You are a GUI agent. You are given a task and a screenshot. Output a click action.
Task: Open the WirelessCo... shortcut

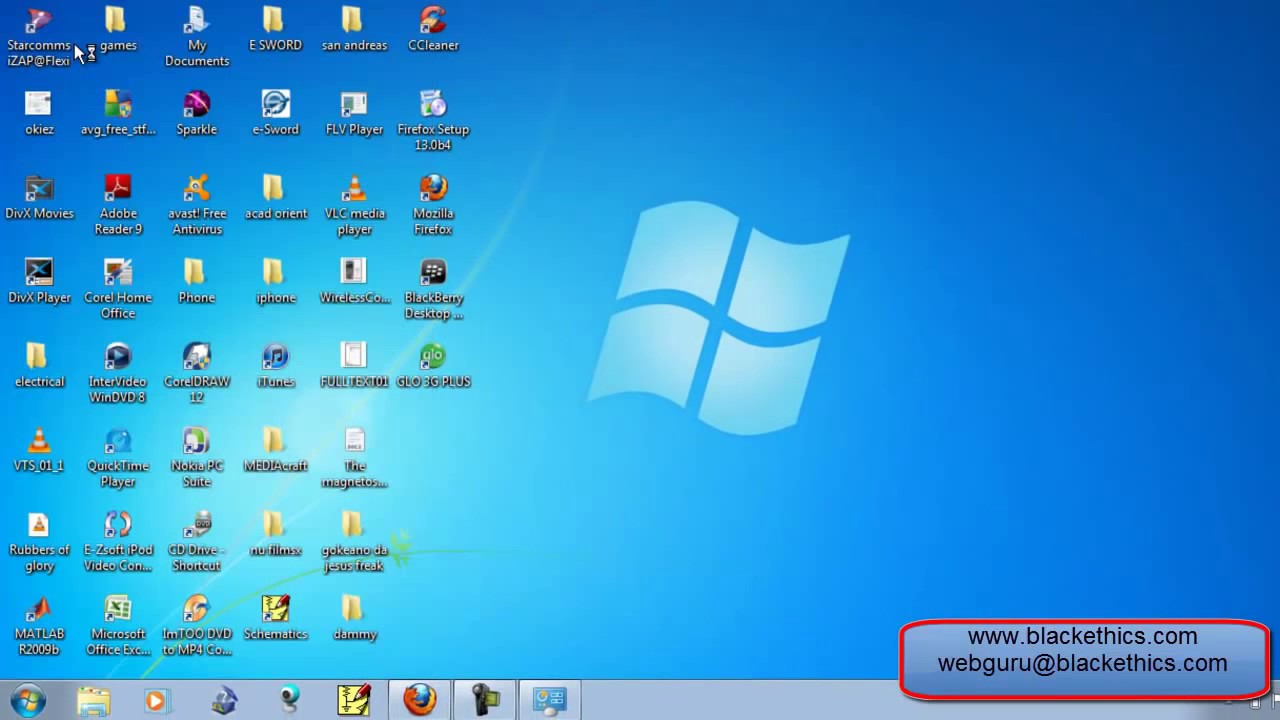[x=354, y=281]
